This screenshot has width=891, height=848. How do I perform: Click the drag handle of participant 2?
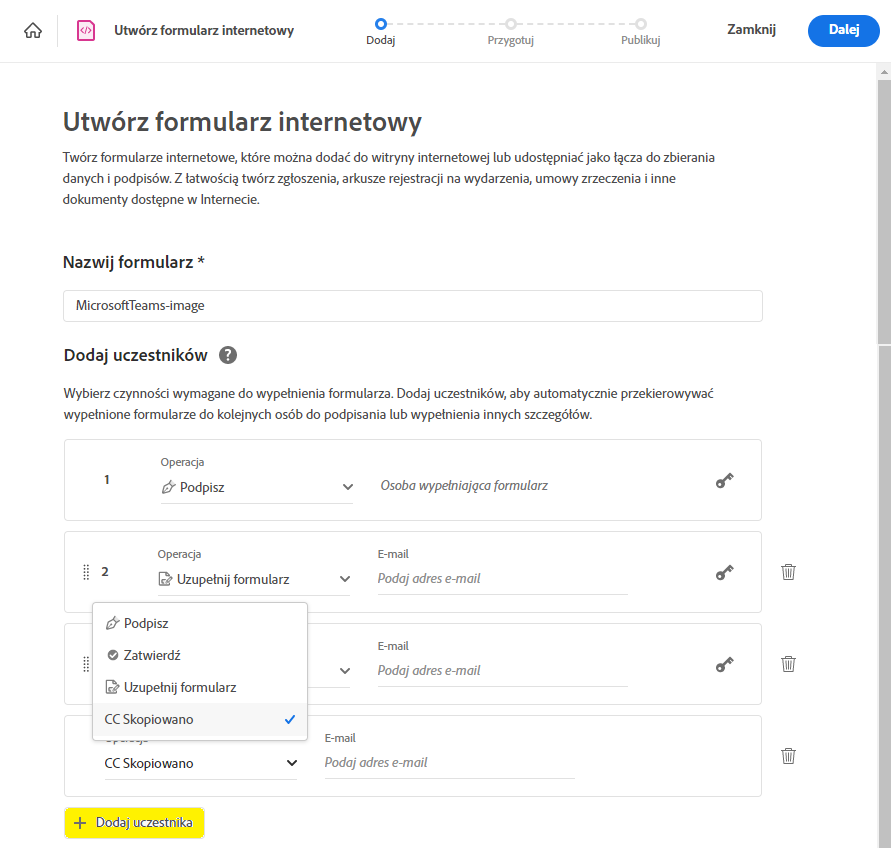coord(86,573)
